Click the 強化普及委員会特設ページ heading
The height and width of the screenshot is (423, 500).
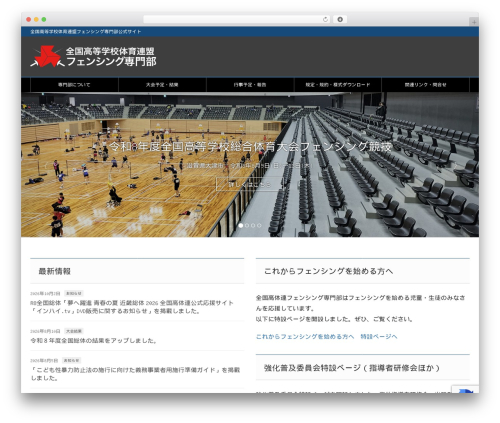[352, 368]
